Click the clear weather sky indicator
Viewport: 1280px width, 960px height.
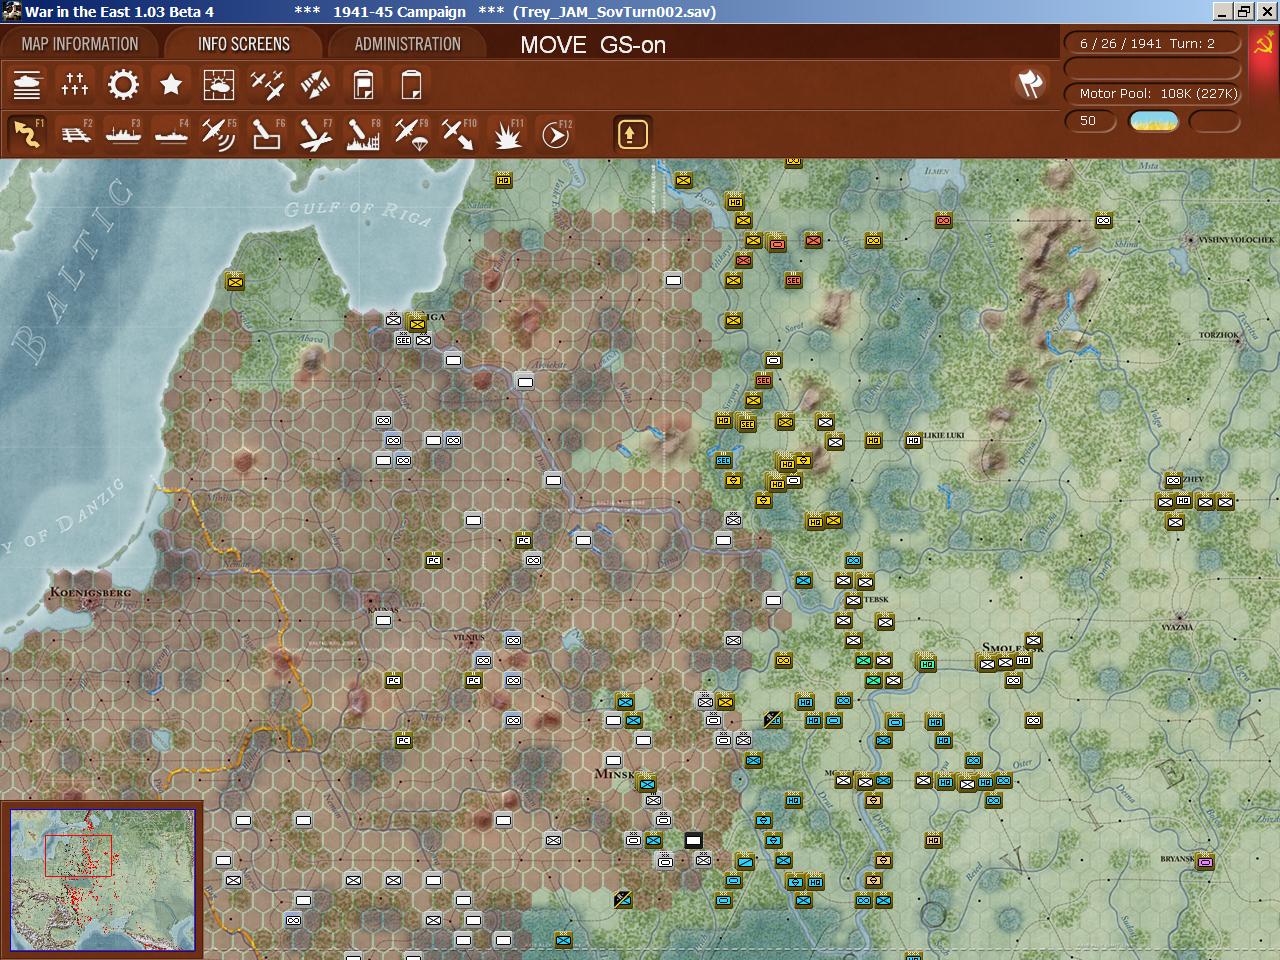[1154, 121]
